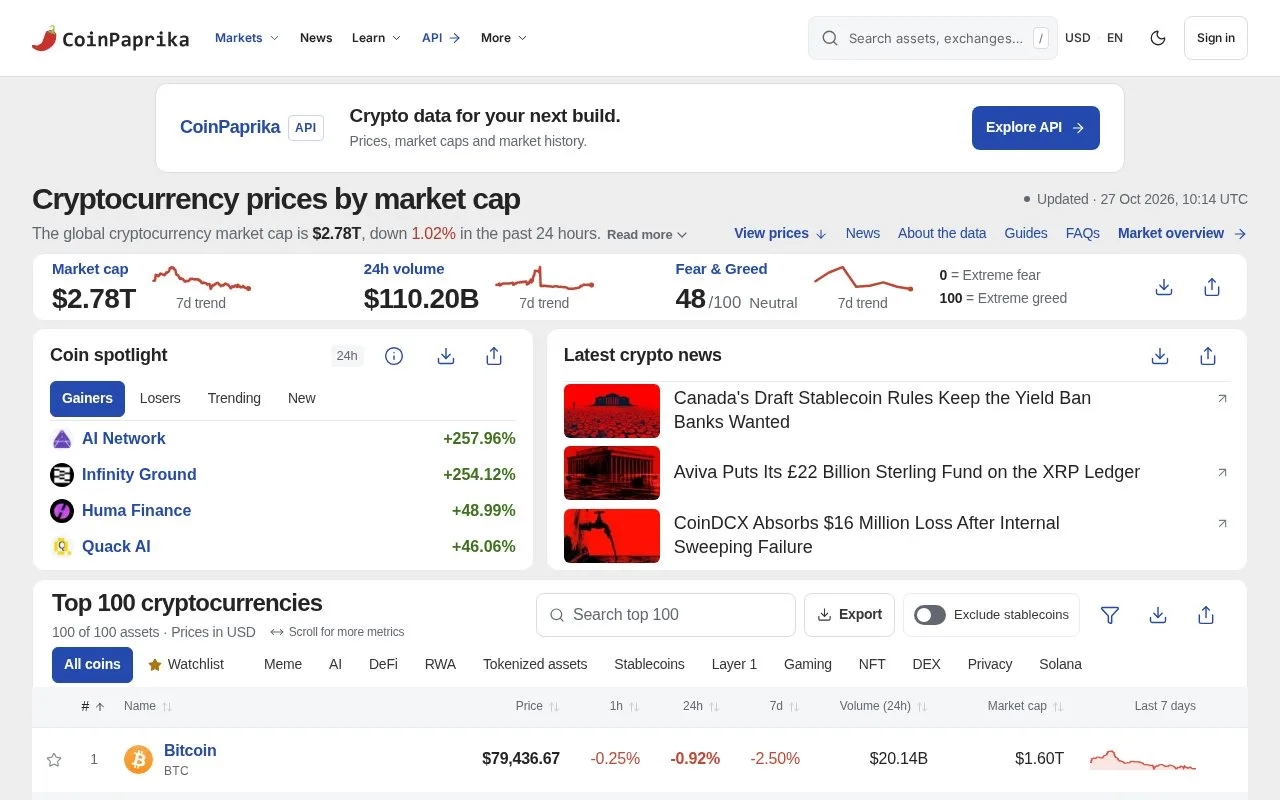Toggle dark mode moon icon
Screen dimensions: 1280x800
click(x=1158, y=38)
